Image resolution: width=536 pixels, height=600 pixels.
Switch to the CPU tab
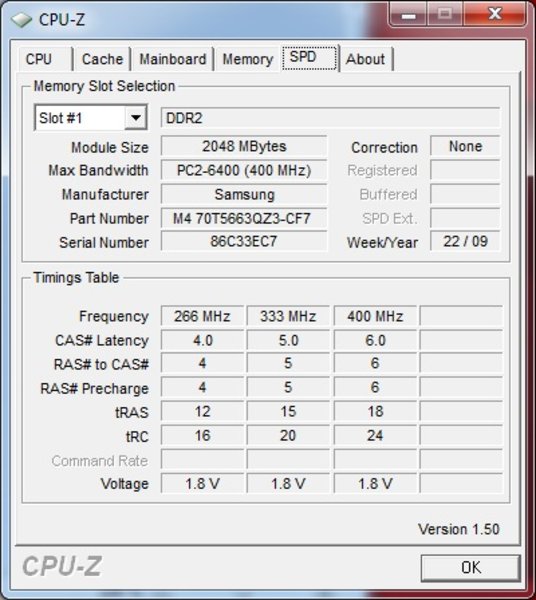[45, 59]
